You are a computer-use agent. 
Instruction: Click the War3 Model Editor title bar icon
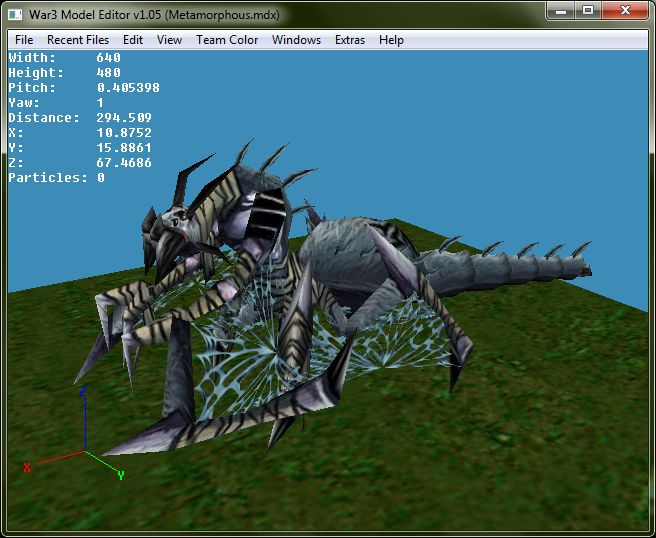tap(15, 15)
